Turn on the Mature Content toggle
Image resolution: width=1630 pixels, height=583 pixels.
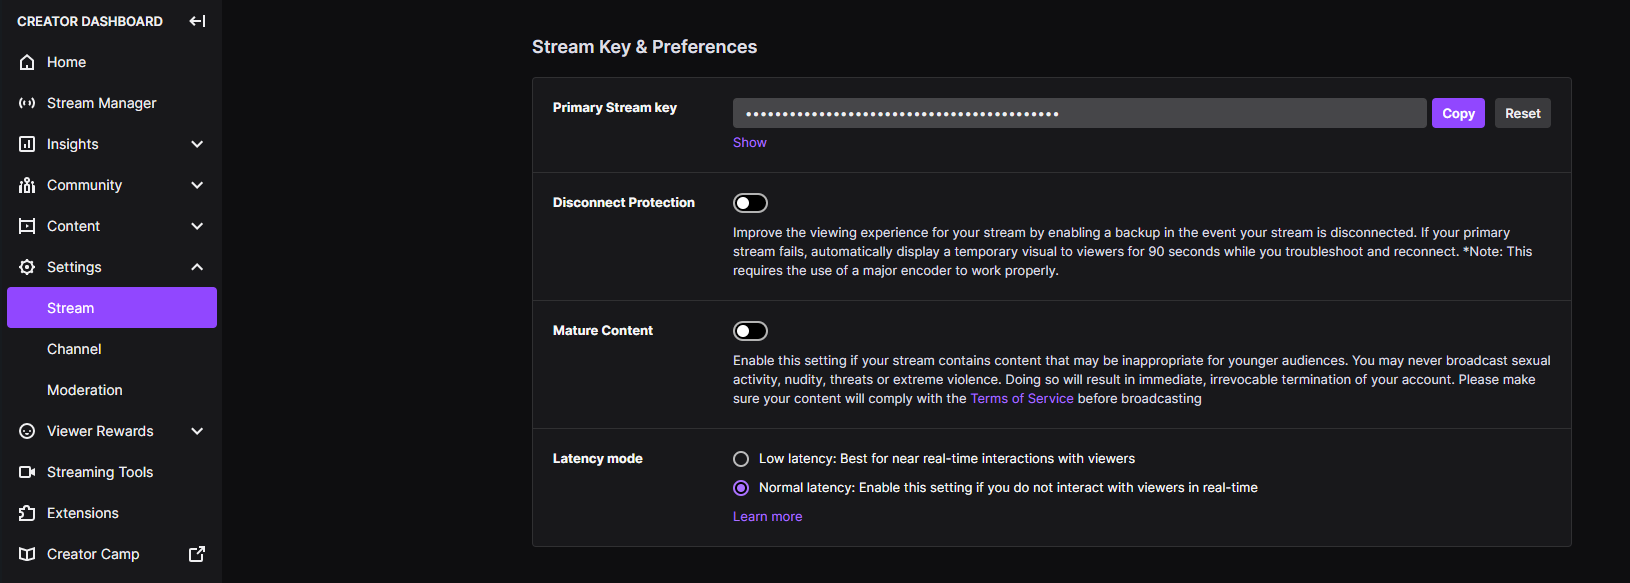[x=750, y=331]
